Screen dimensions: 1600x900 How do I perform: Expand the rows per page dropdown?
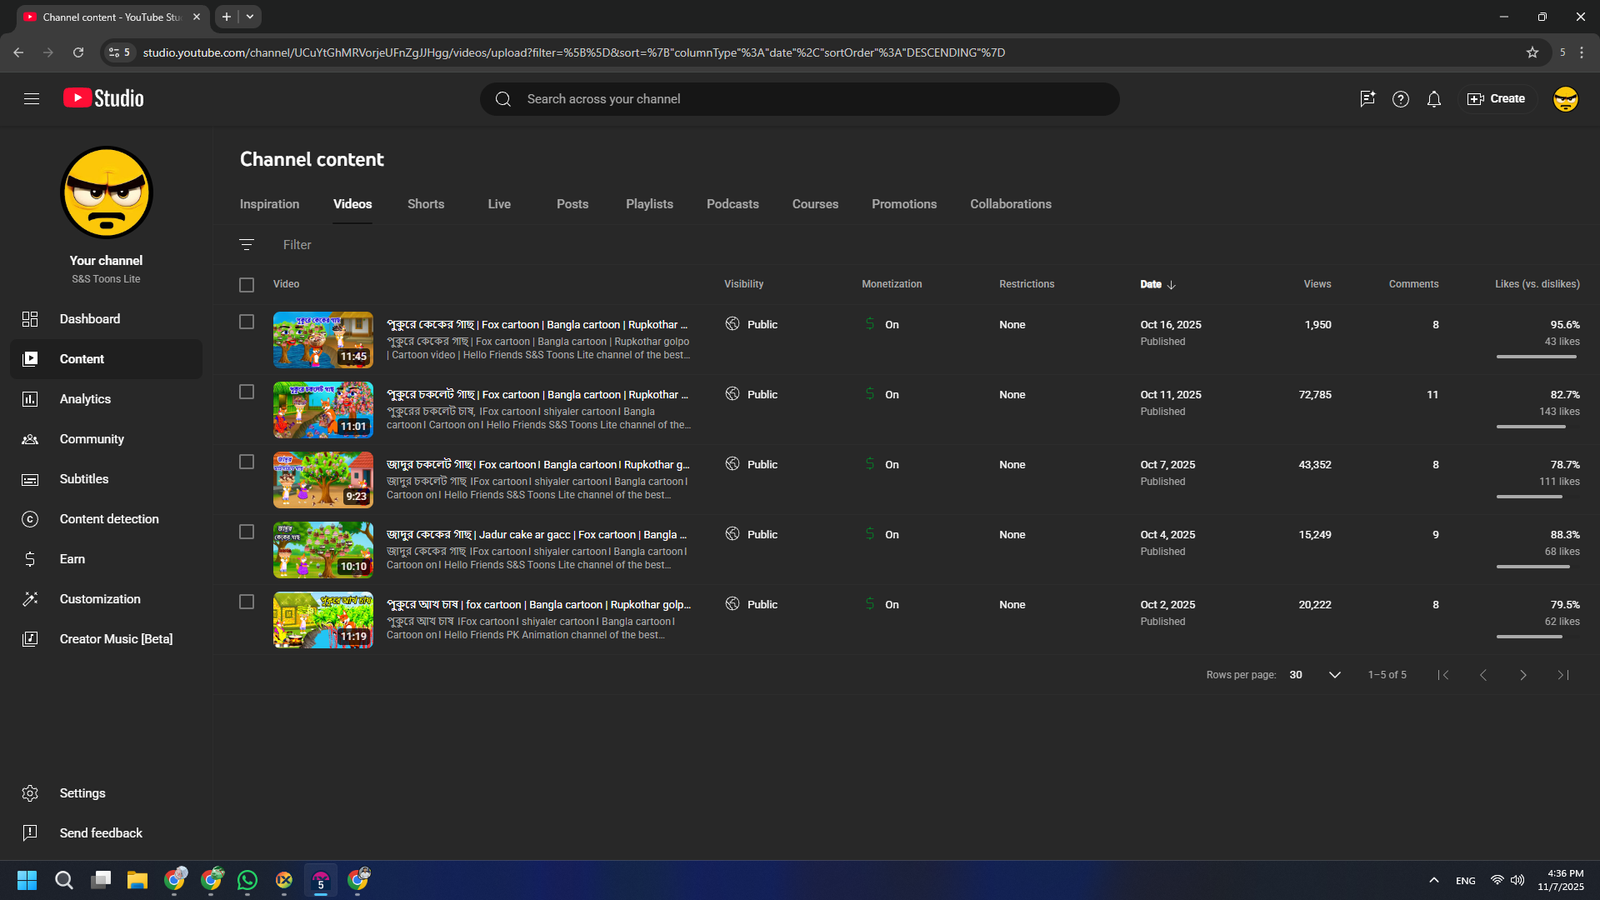click(1334, 675)
